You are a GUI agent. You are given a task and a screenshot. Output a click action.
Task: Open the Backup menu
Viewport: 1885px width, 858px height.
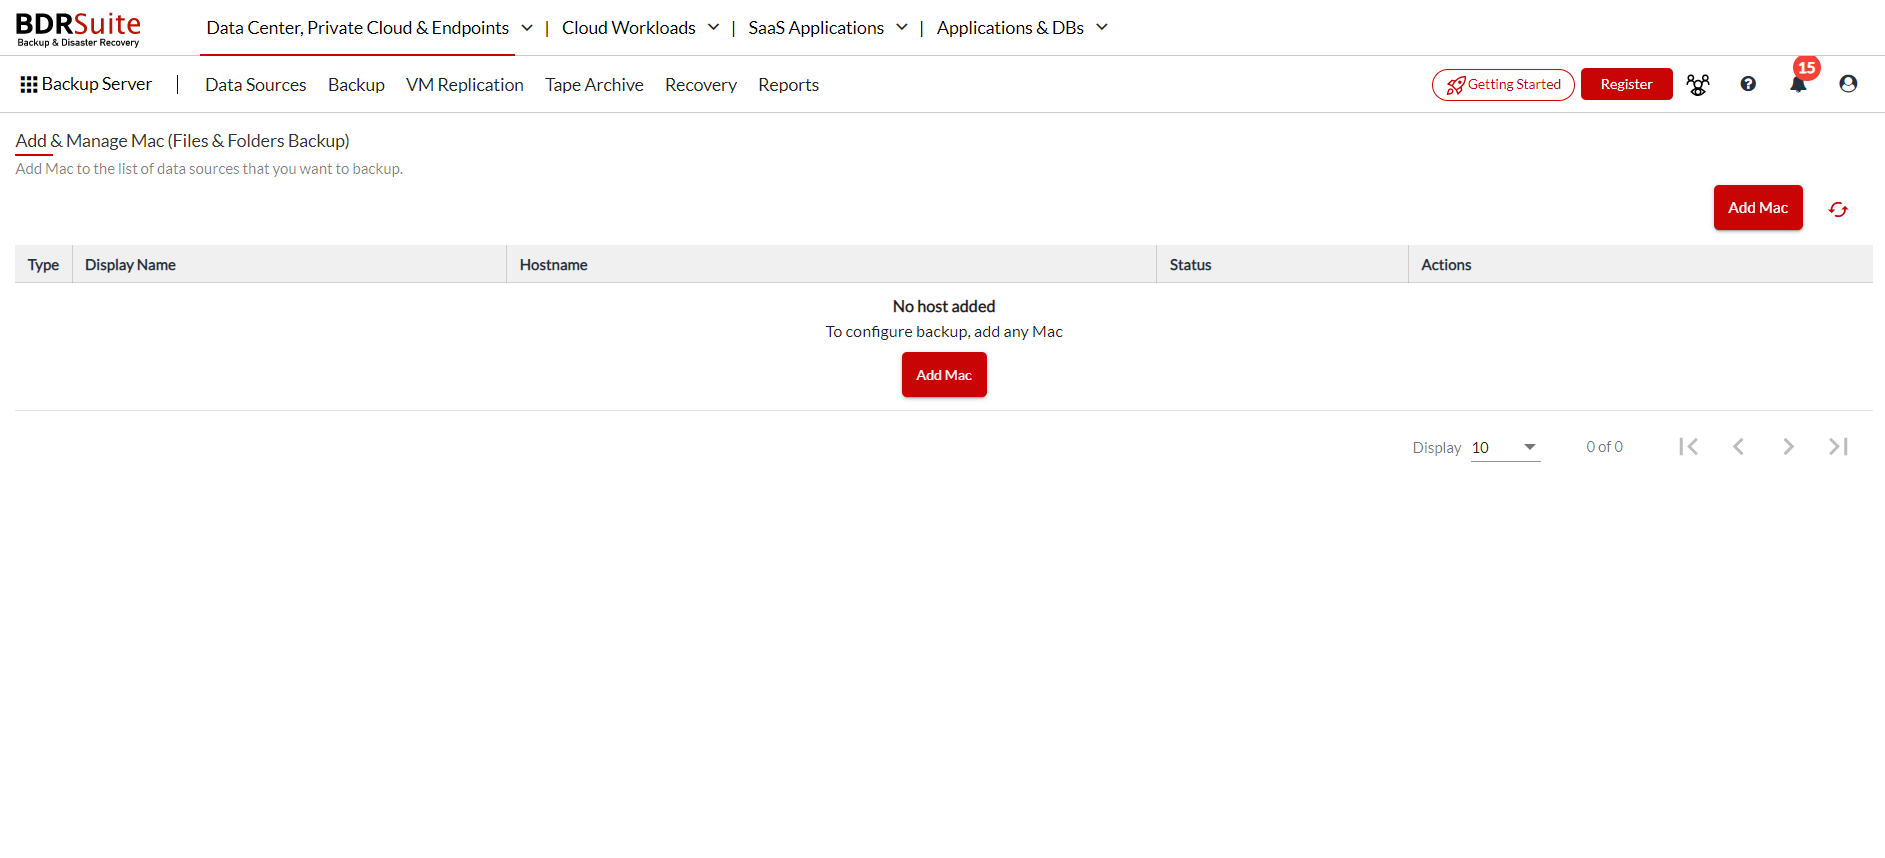click(356, 85)
